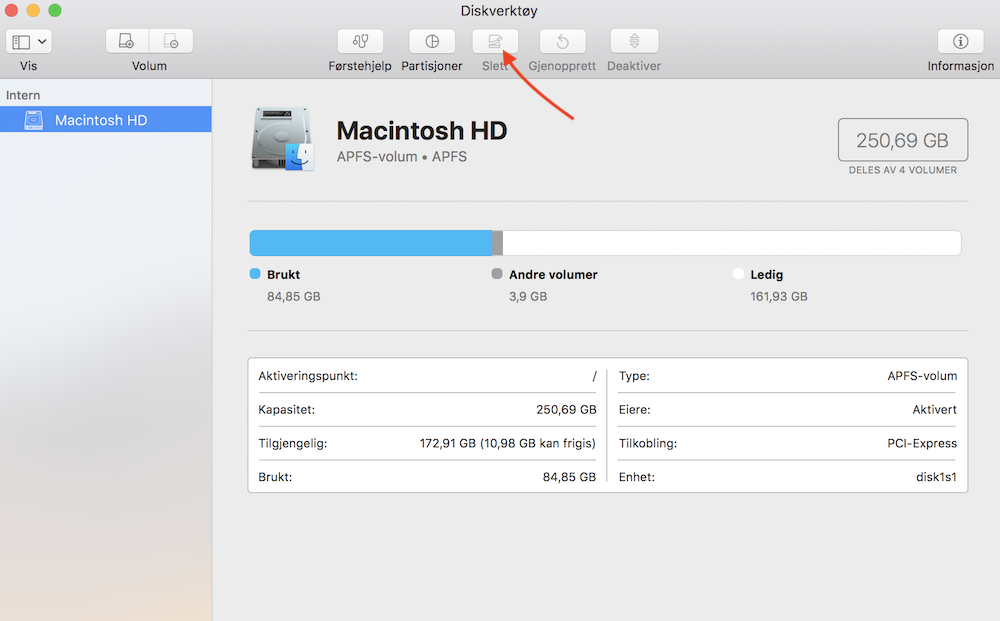Click the Brukt table value 84,85 GB
Image resolution: width=1000 pixels, height=621 pixels.
click(569, 477)
